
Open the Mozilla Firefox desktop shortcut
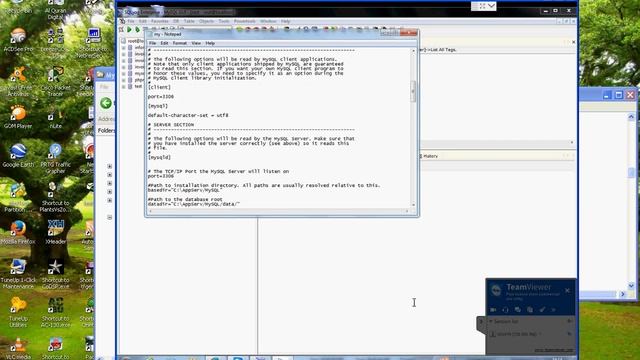pos(18,233)
